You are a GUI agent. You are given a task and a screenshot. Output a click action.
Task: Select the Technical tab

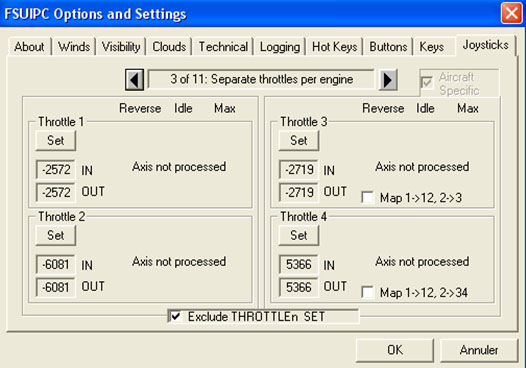tap(223, 47)
